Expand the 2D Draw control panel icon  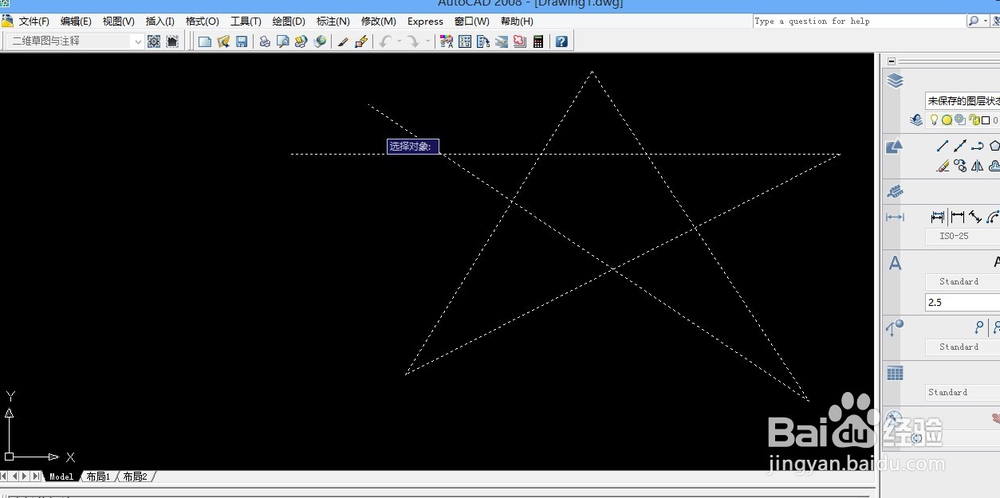pyautogui.click(x=895, y=147)
